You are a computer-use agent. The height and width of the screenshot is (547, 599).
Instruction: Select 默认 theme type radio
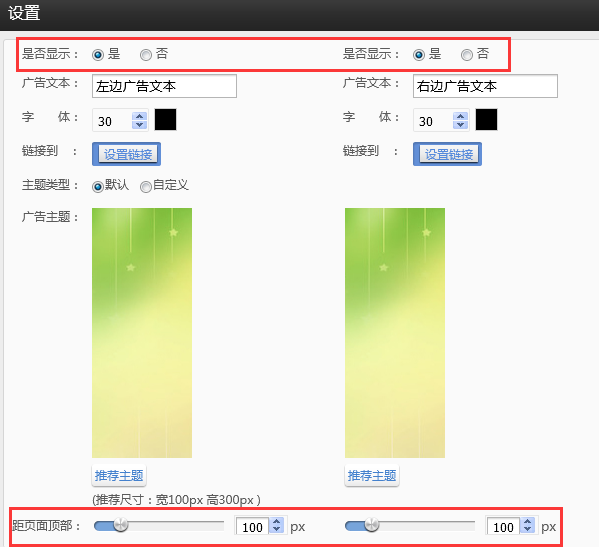(x=98, y=187)
